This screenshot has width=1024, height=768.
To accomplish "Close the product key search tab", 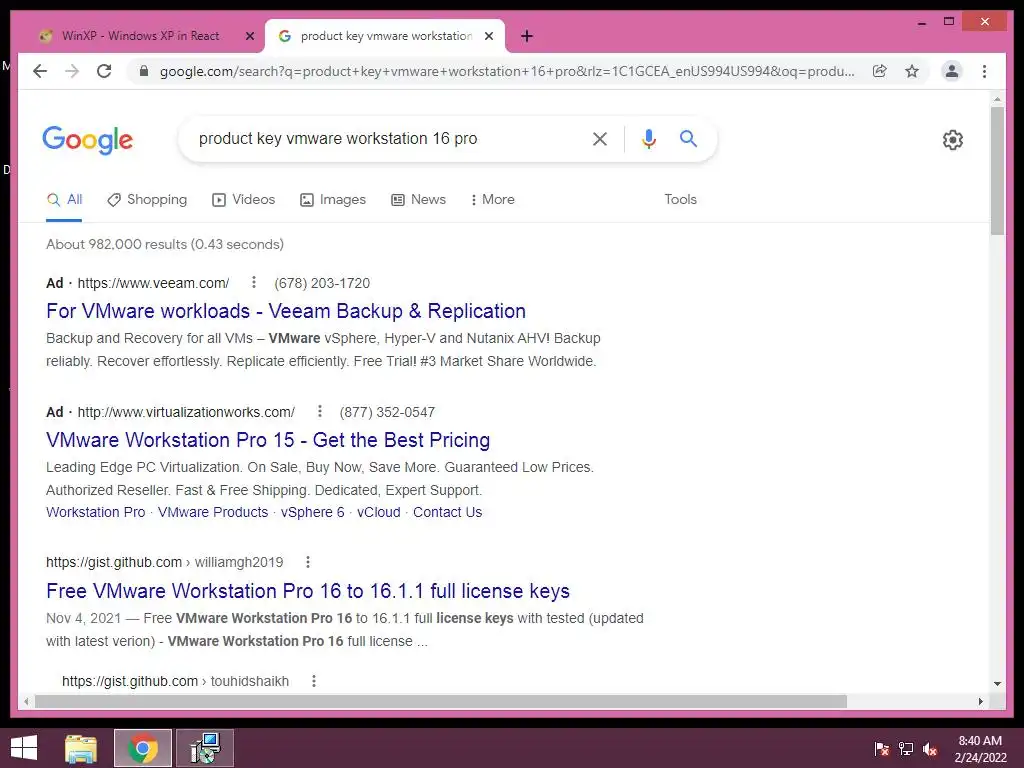I will click(488, 36).
